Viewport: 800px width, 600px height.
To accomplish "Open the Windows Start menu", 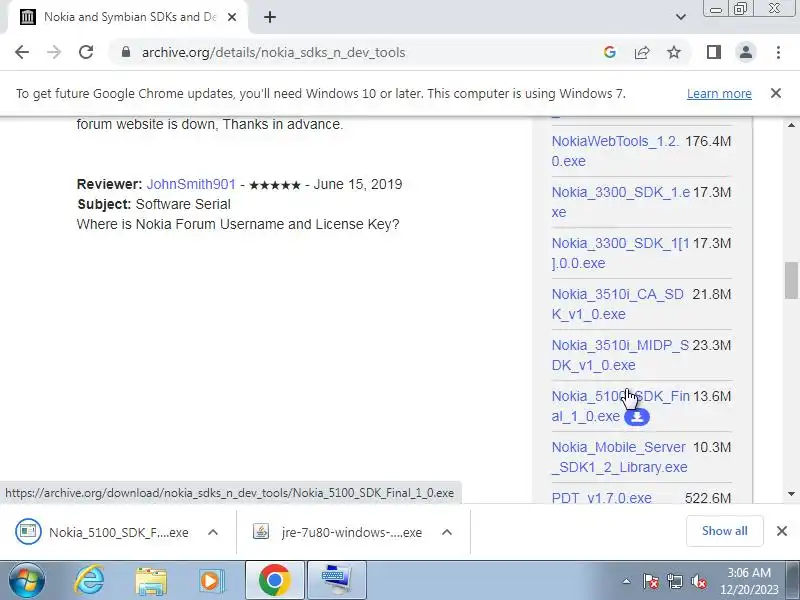I will [x=26, y=580].
